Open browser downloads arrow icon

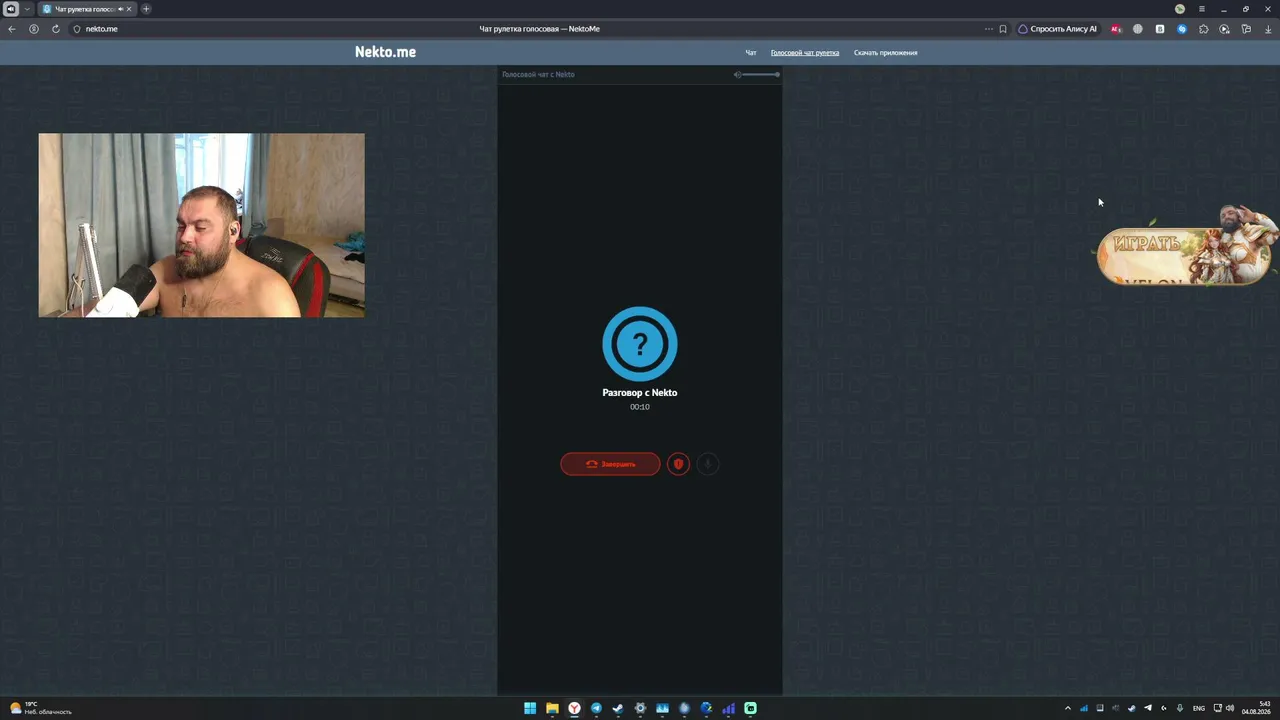click(1268, 29)
